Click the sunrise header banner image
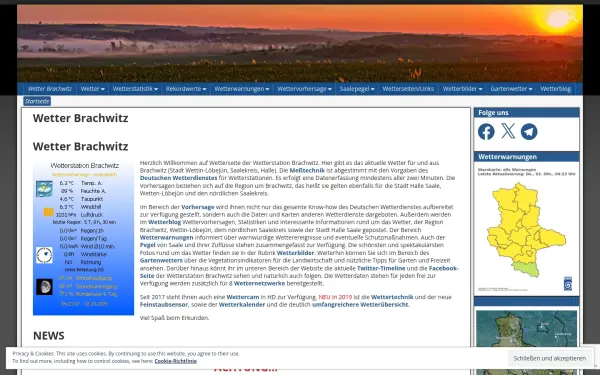600x375 pixels. point(300,43)
